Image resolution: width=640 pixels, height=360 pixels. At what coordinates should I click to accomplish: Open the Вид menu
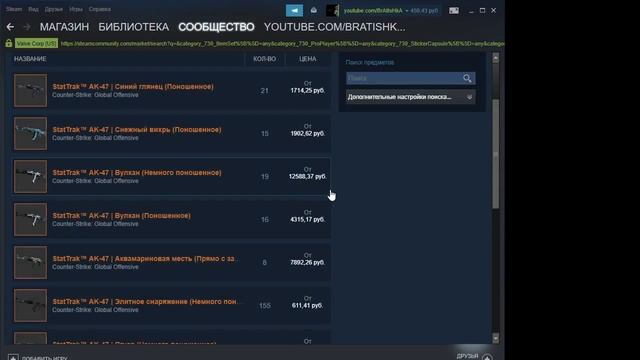(x=33, y=9)
